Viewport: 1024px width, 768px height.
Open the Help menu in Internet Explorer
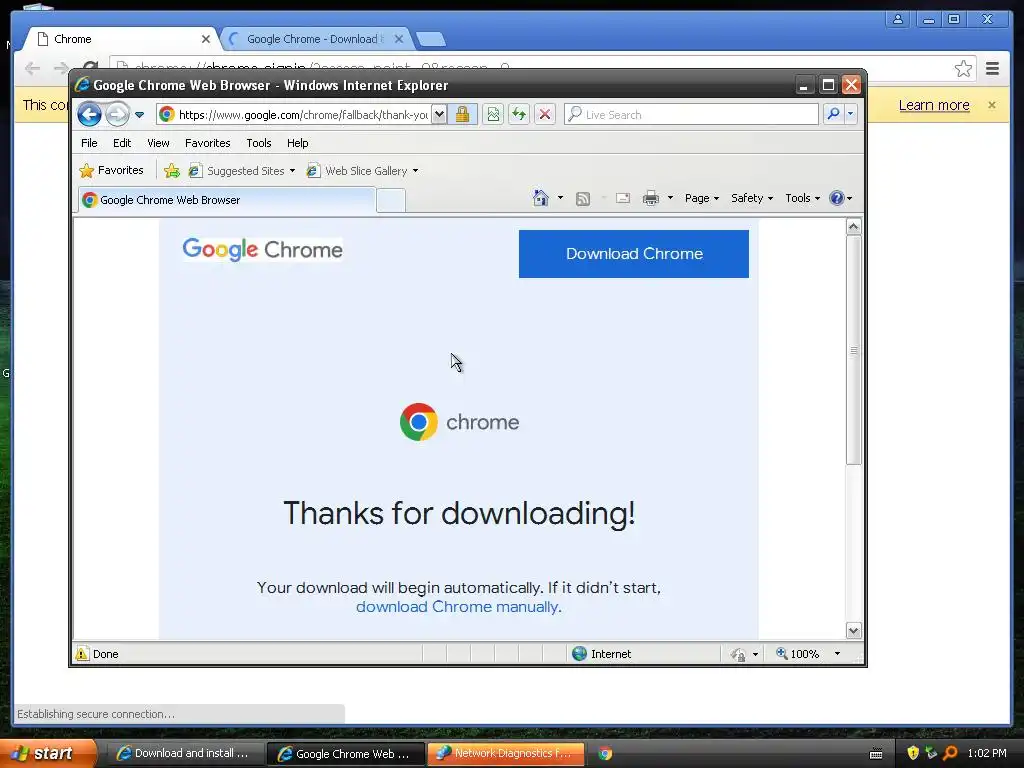[x=297, y=143]
